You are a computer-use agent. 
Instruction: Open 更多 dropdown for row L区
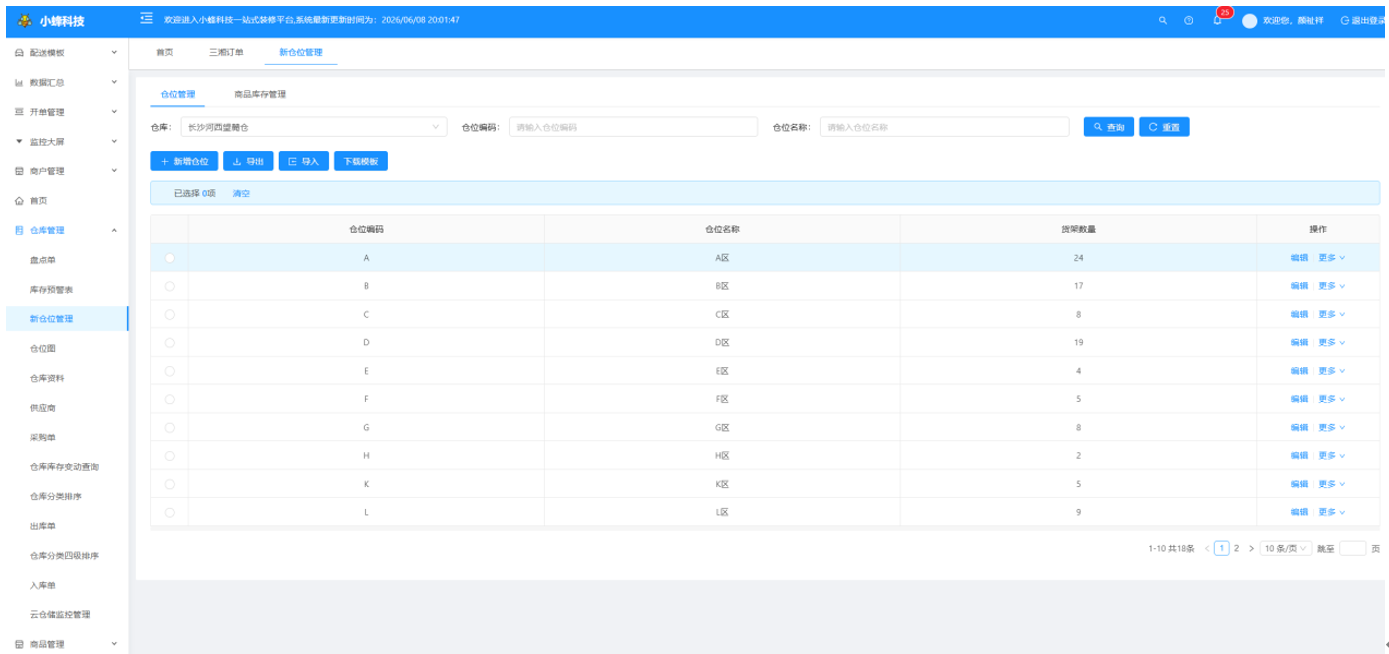[1331, 512]
